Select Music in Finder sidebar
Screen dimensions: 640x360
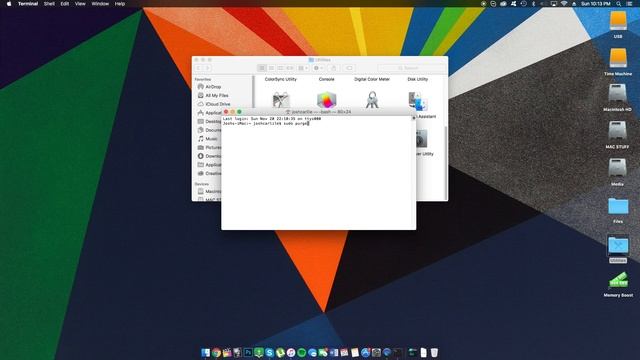click(208, 139)
